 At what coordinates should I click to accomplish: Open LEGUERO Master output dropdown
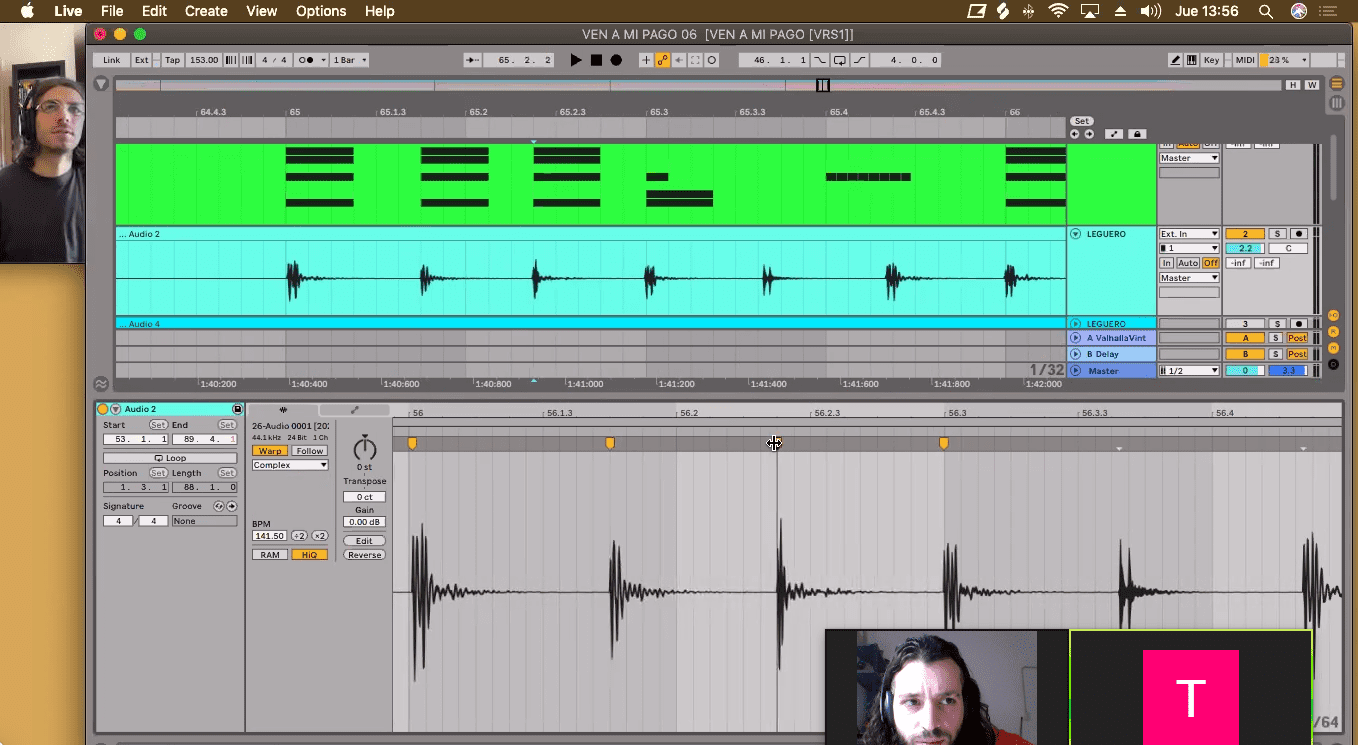pyautogui.click(x=1189, y=278)
